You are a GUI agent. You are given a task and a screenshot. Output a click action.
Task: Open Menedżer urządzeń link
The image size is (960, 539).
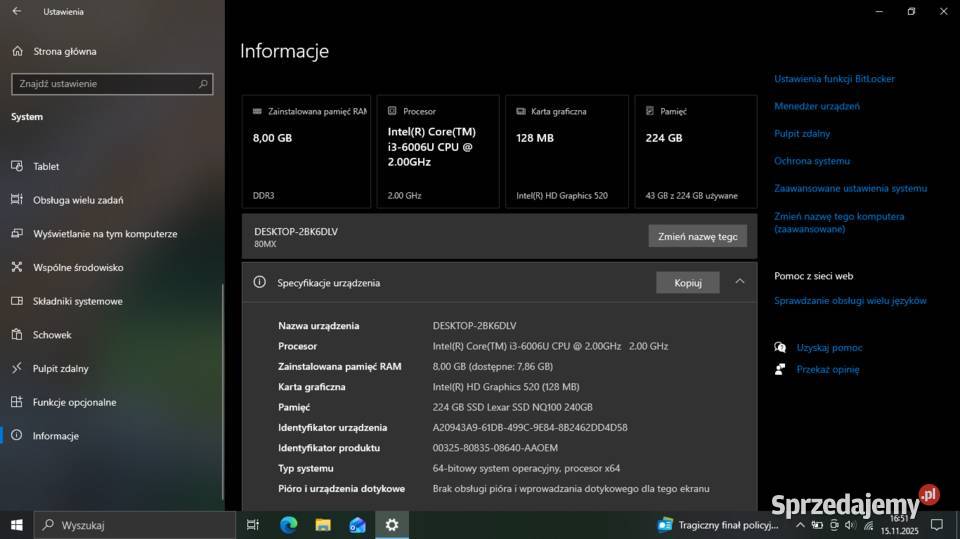pos(817,106)
